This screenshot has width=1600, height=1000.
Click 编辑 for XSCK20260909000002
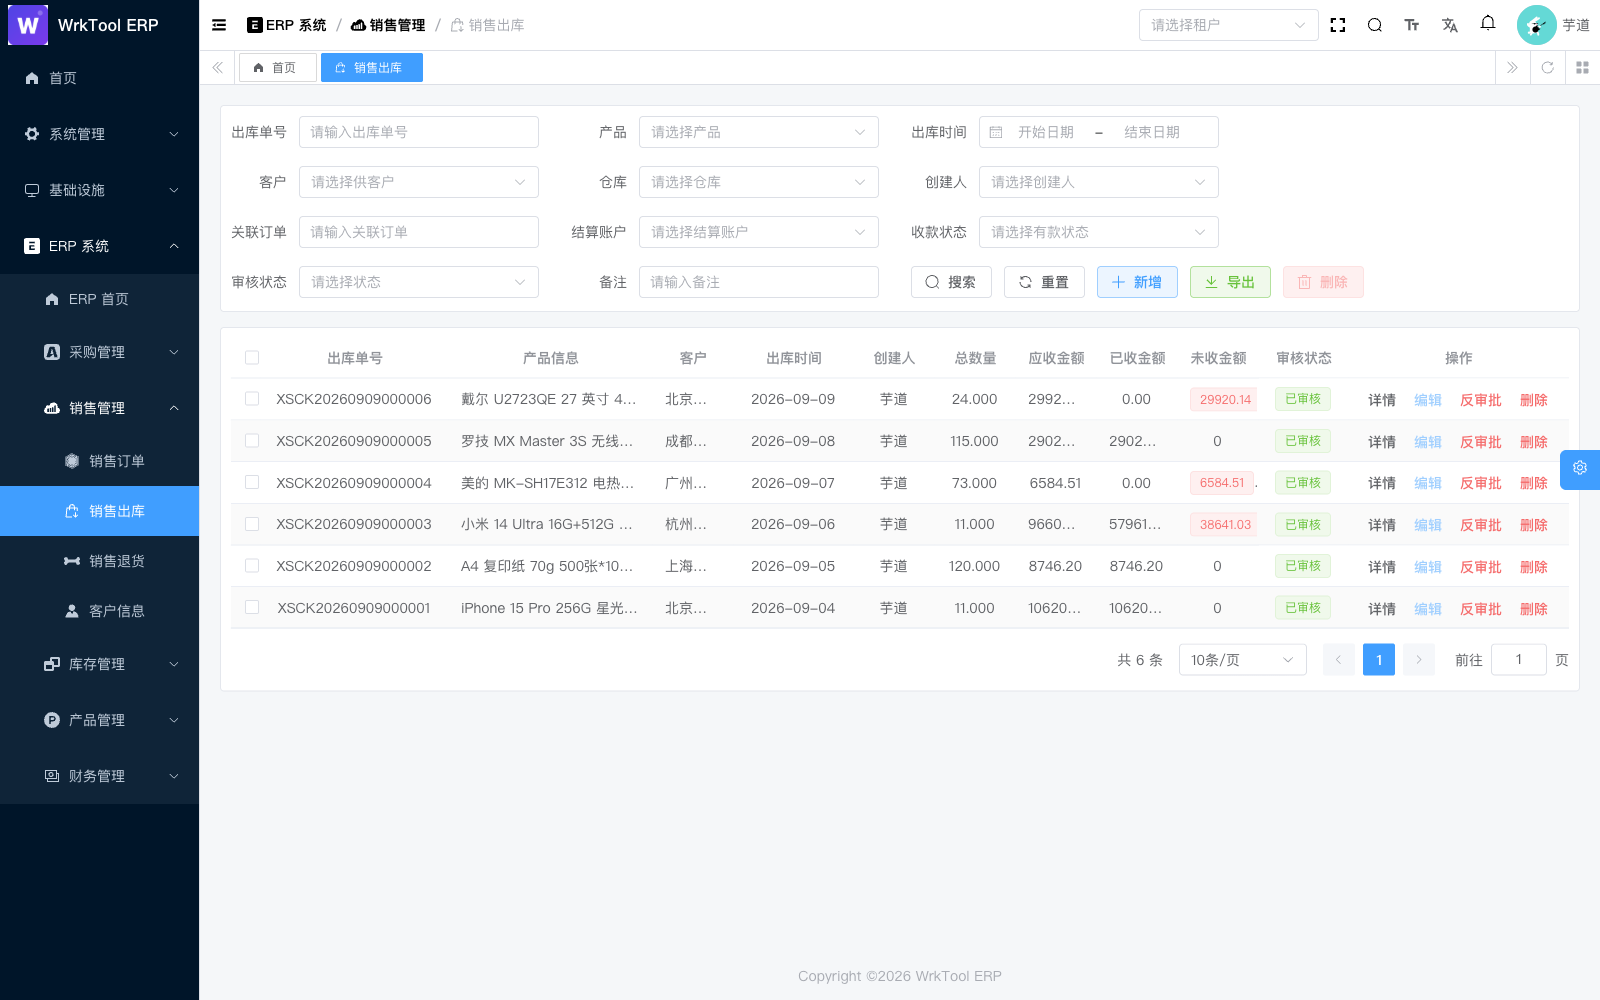(x=1428, y=567)
